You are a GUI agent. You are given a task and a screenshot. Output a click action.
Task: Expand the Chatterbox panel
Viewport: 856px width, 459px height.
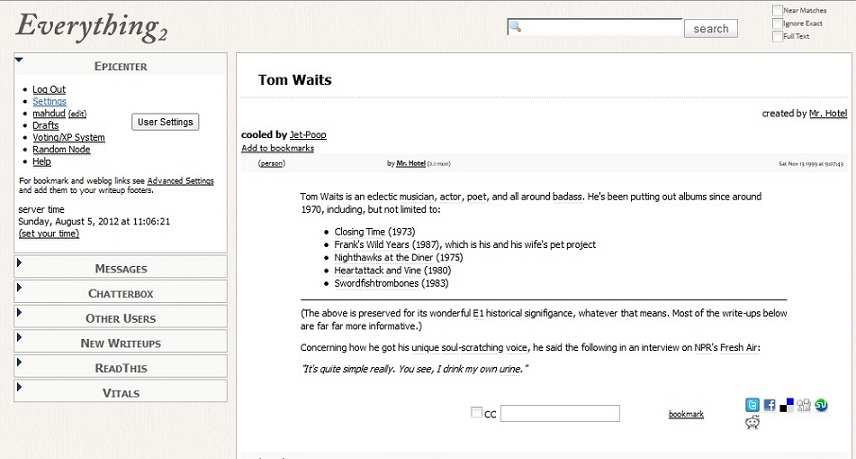(x=19, y=287)
